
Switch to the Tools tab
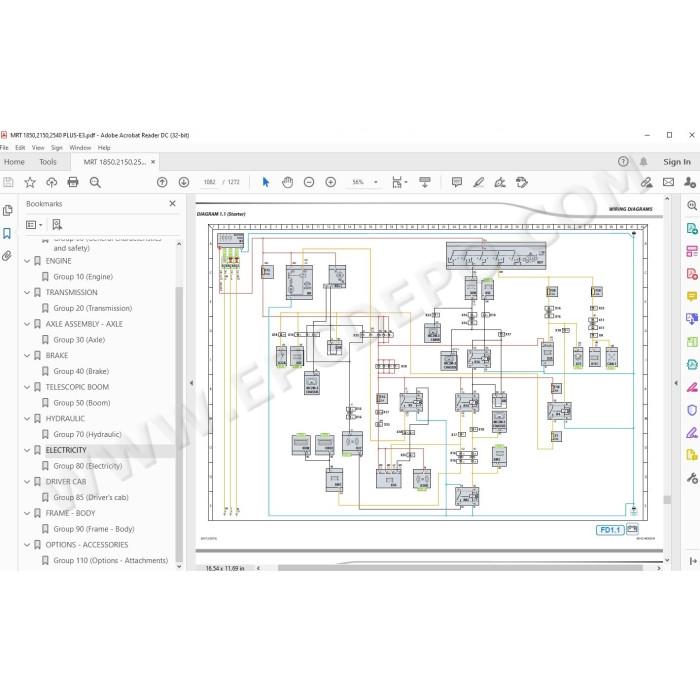click(48, 162)
